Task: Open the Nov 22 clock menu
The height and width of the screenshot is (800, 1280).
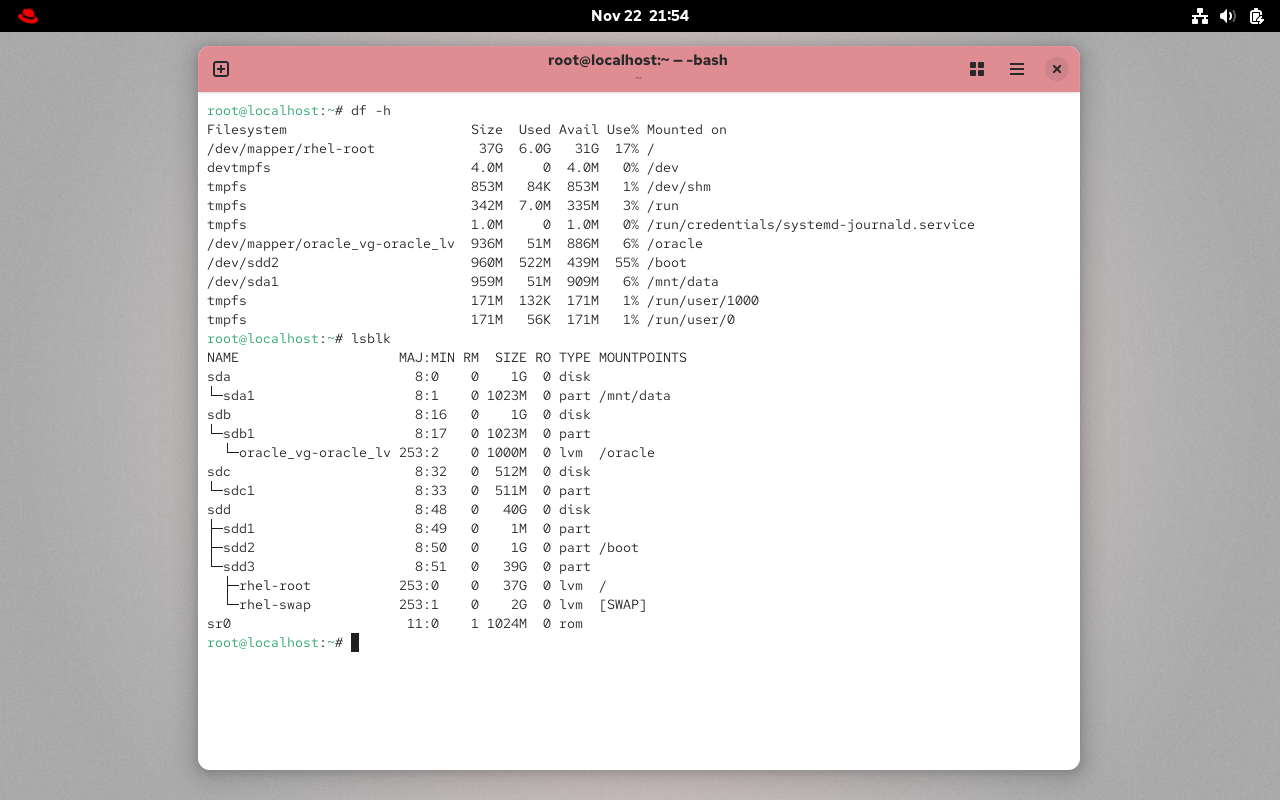Action: coord(640,15)
